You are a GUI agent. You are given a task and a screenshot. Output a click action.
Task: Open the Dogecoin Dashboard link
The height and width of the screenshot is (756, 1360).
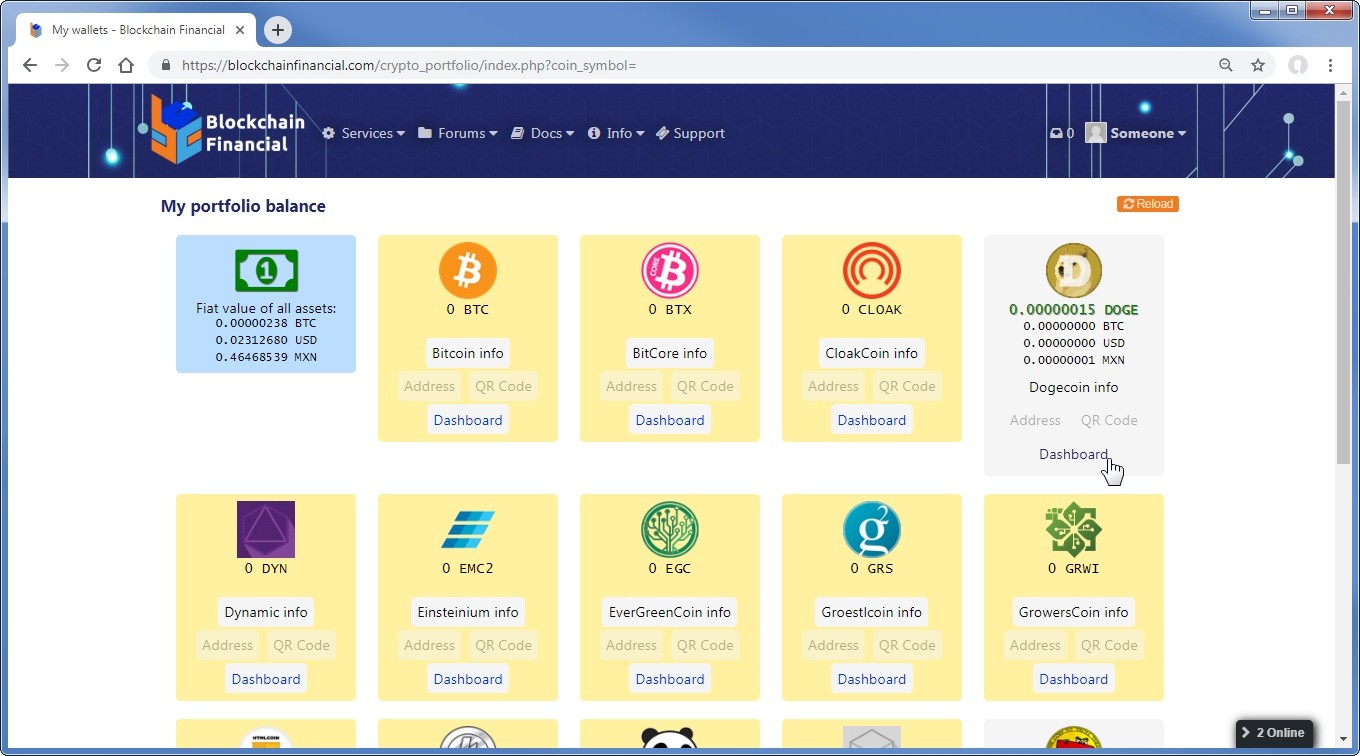tap(1073, 454)
